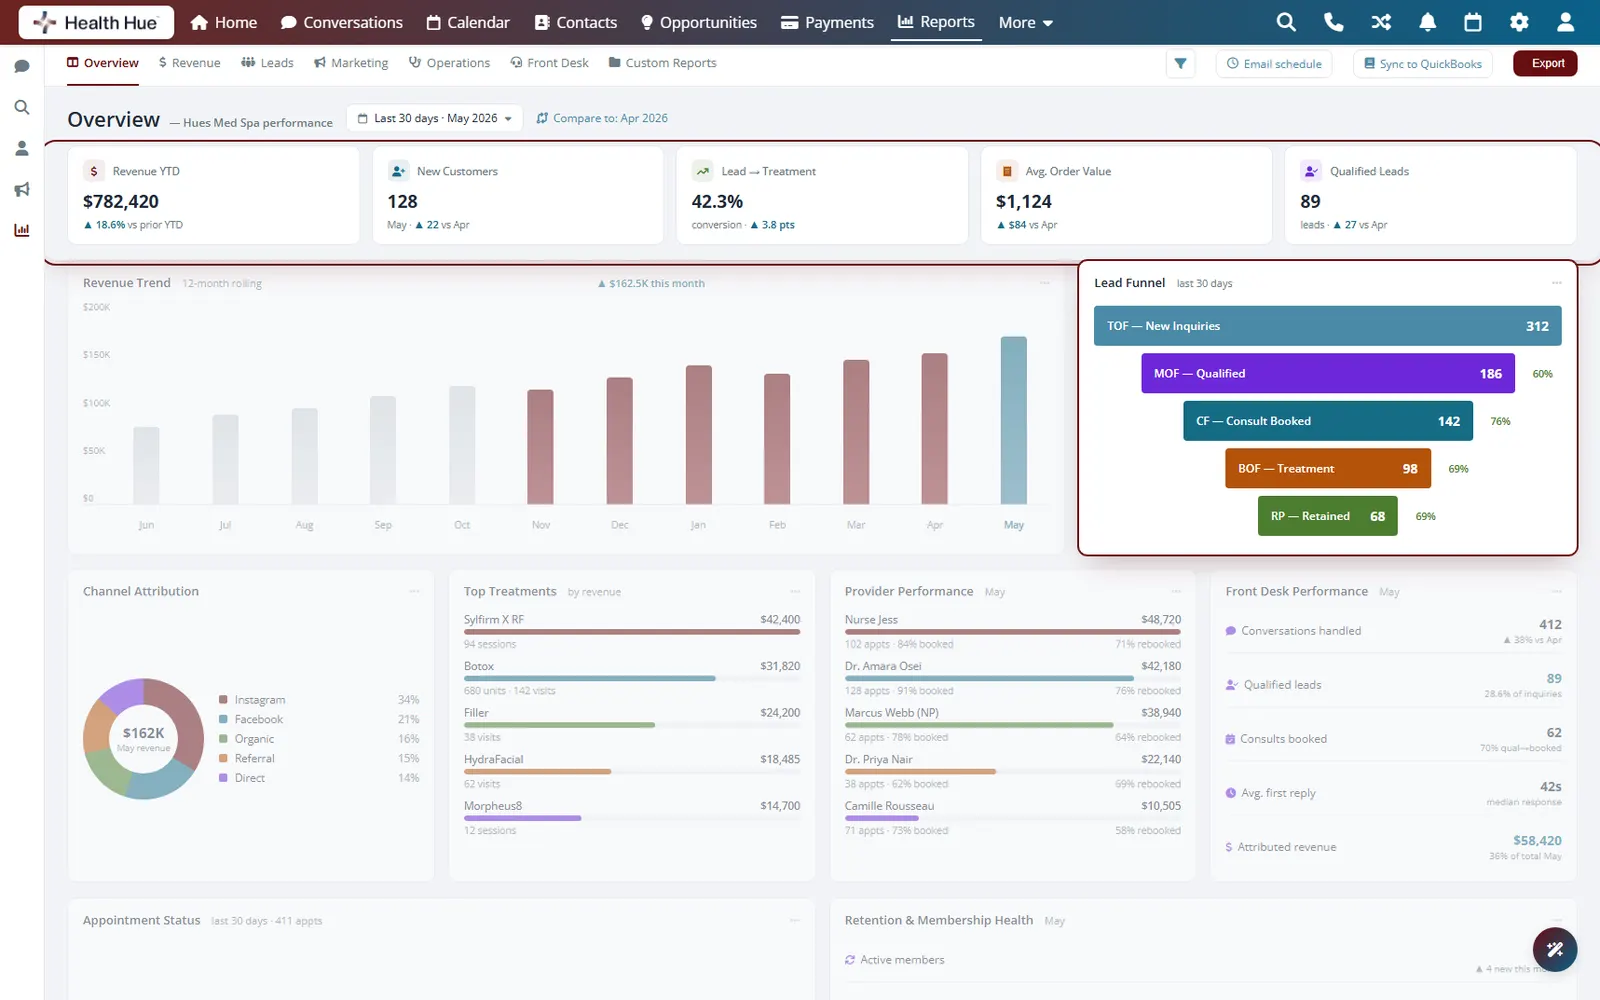The width and height of the screenshot is (1600, 1000).
Task: Click the May bar in Revenue Trend
Action: (1014, 420)
